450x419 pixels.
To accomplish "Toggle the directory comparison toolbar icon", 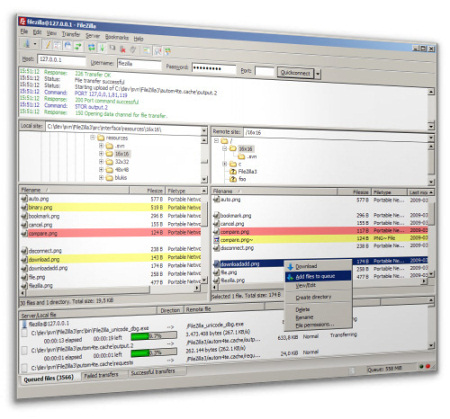I will pyautogui.click(x=157, y=51).
